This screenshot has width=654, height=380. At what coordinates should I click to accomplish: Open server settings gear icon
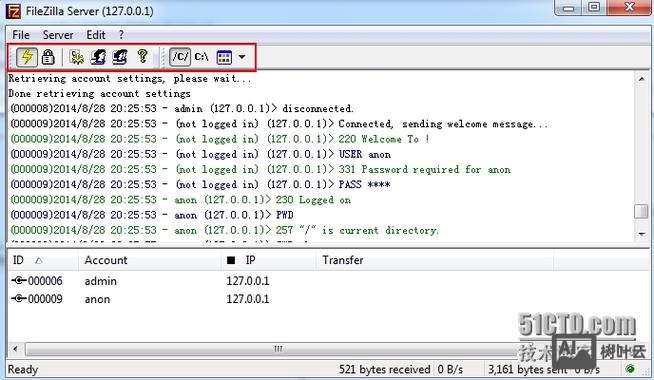77,57
